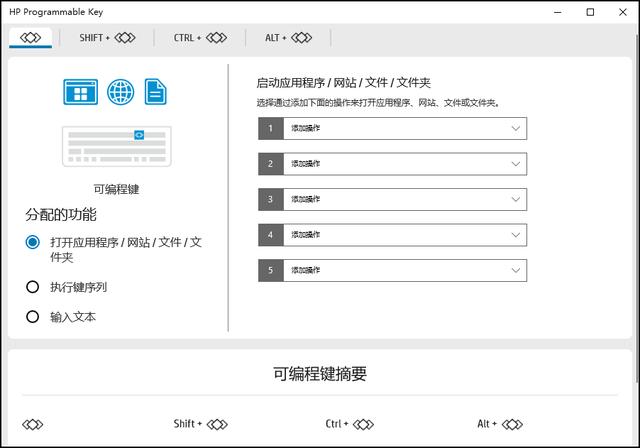Click the Alt + key icon in summary
Image resolution: width=640 pixels, height=448 pixels.
[512, 424]
